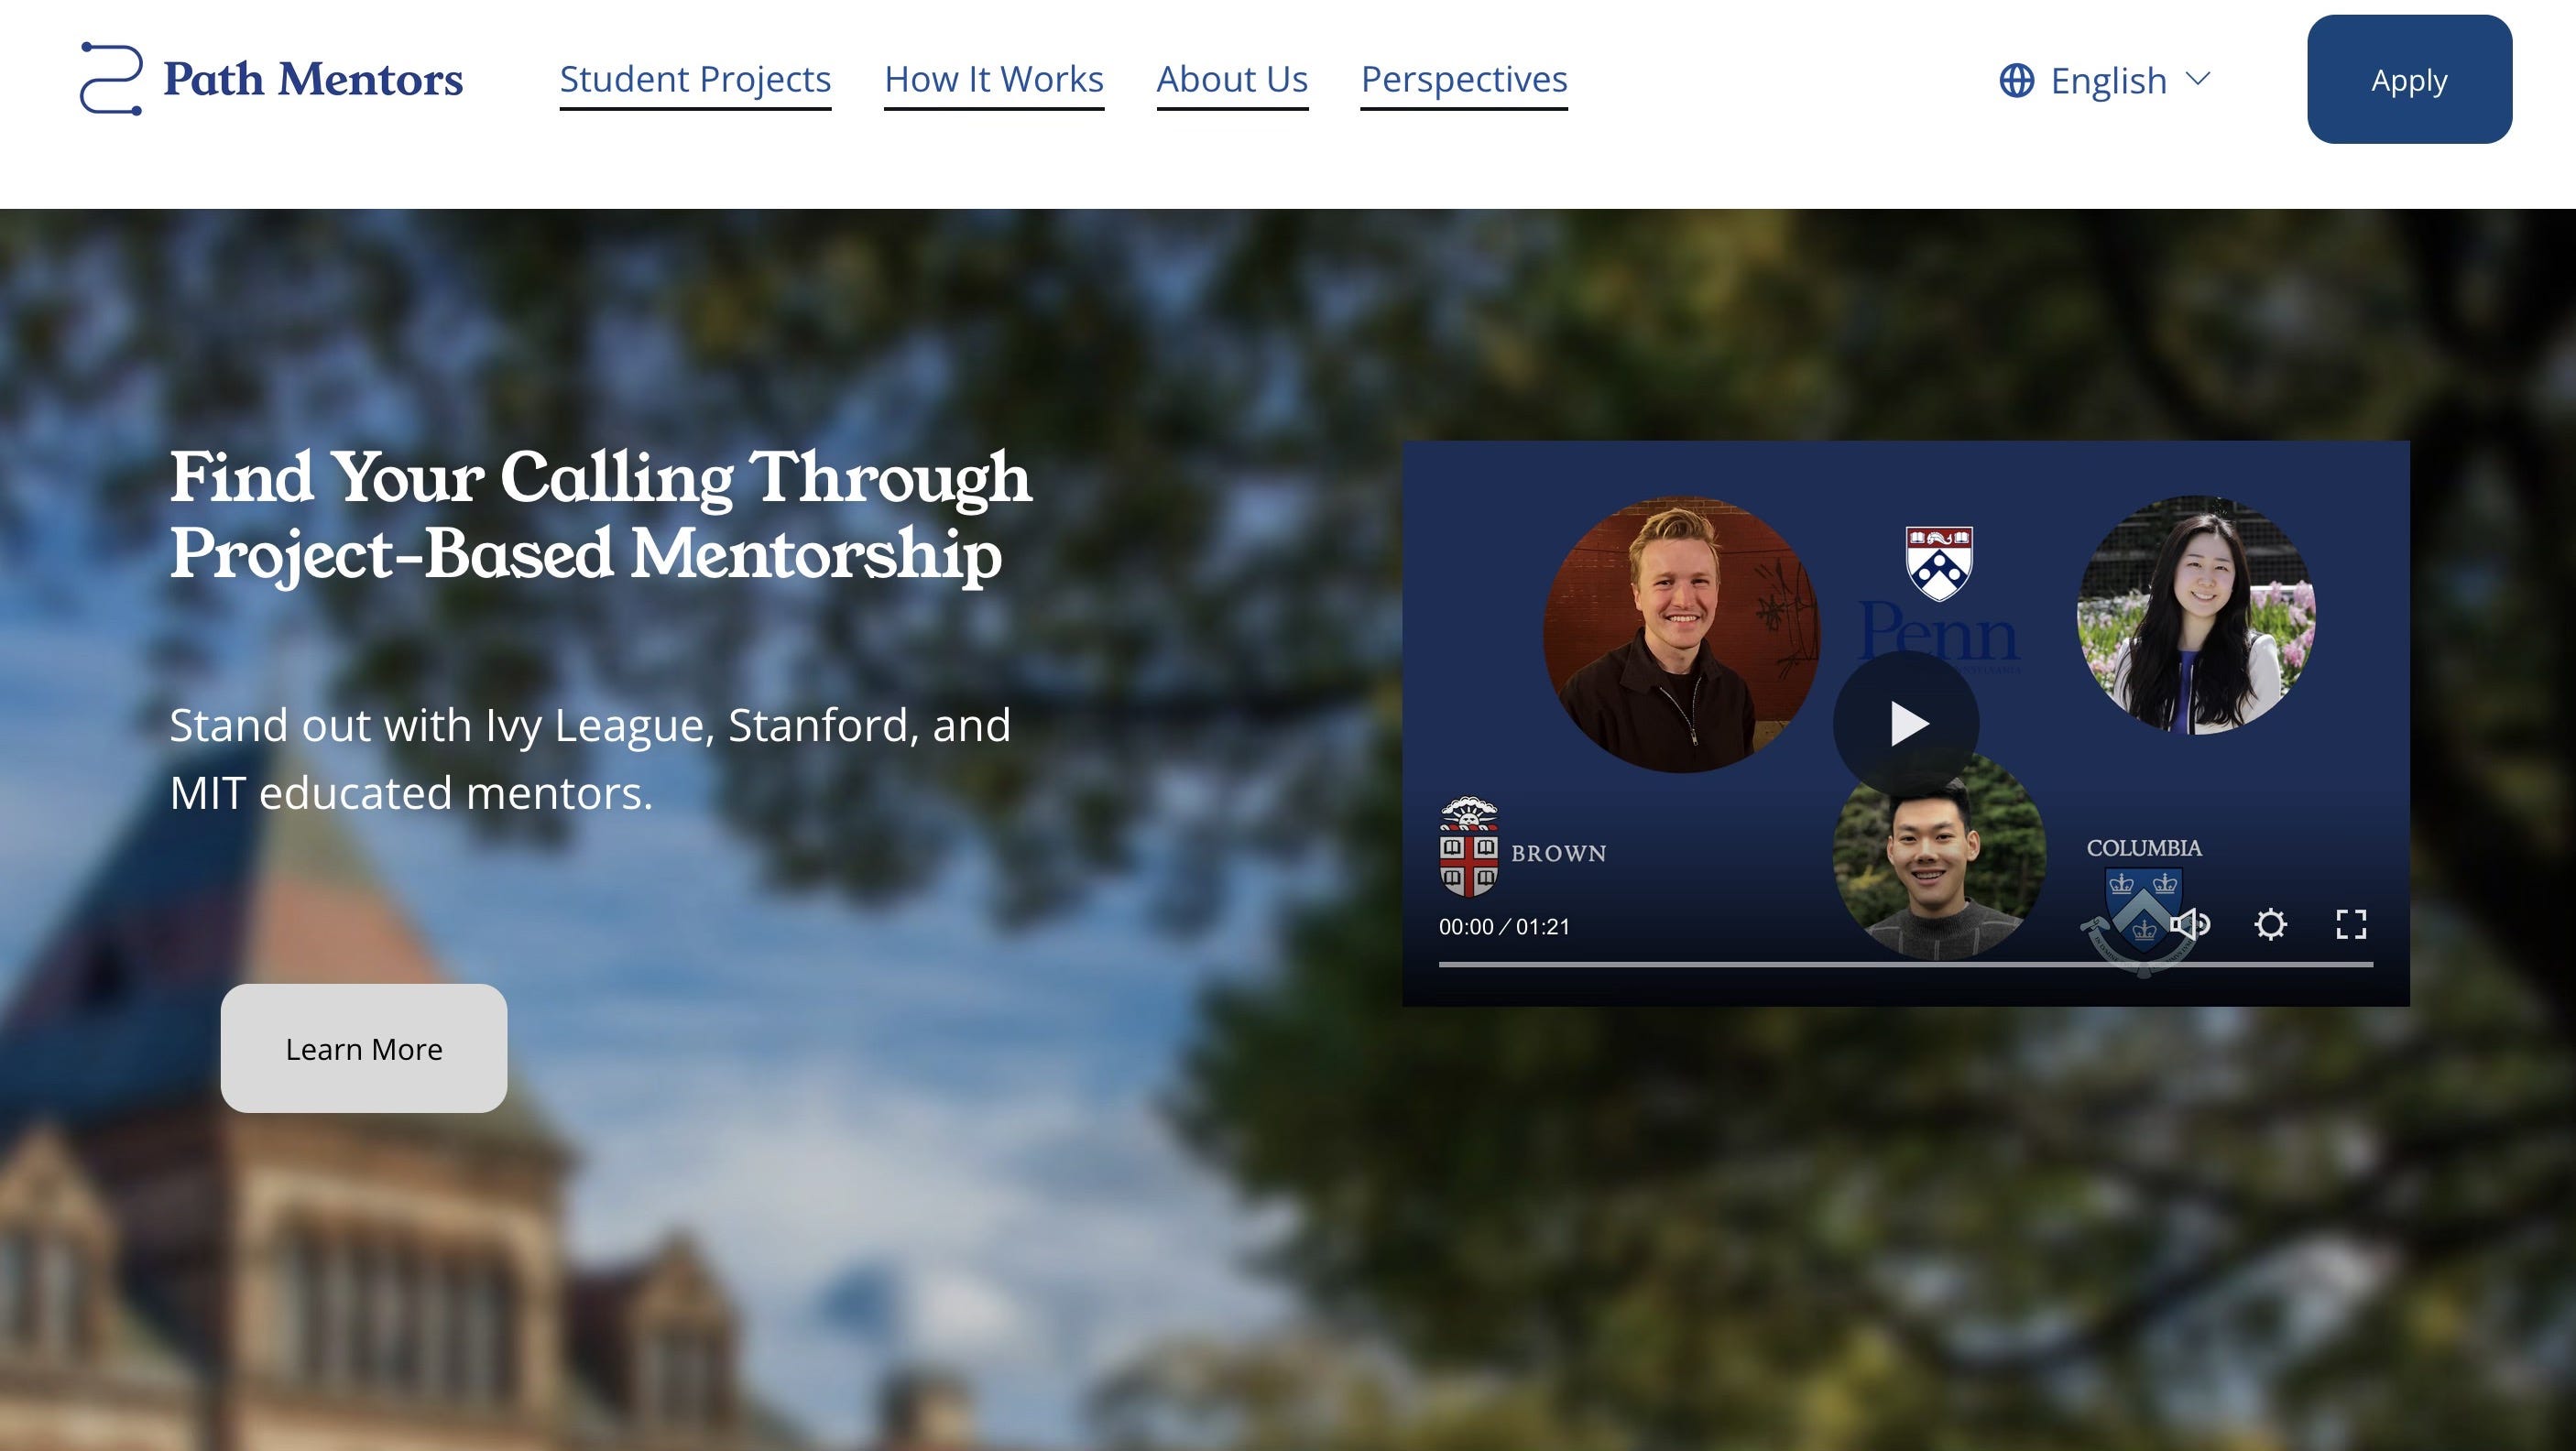
Task: Open the Student Projects menu item
Action: click(695, 79)
